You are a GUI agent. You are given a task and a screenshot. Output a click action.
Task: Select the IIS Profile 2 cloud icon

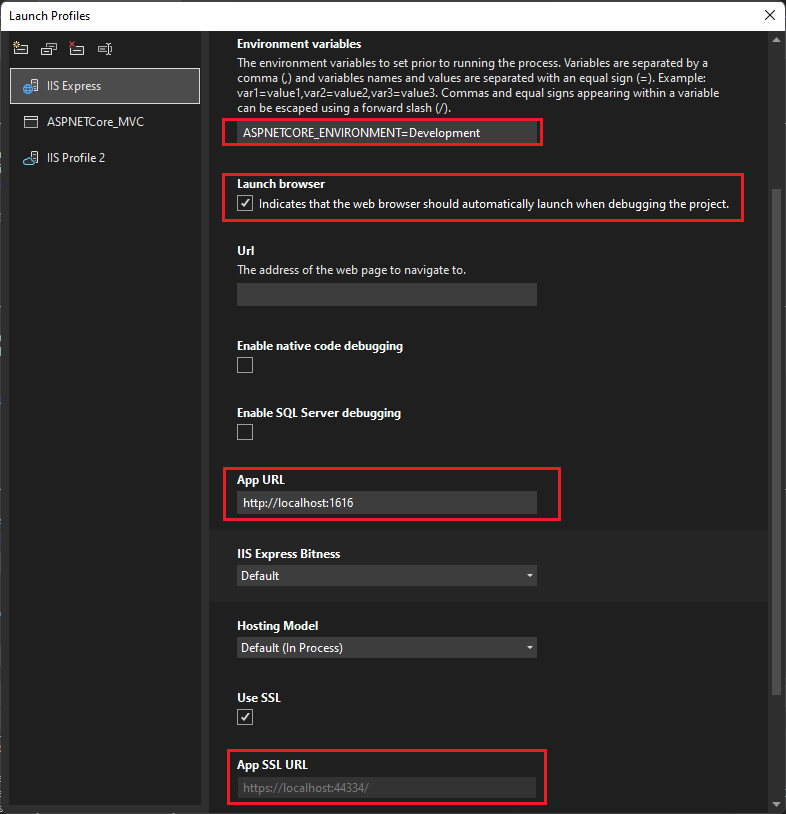pyautogui.click(x=30, y=157)
